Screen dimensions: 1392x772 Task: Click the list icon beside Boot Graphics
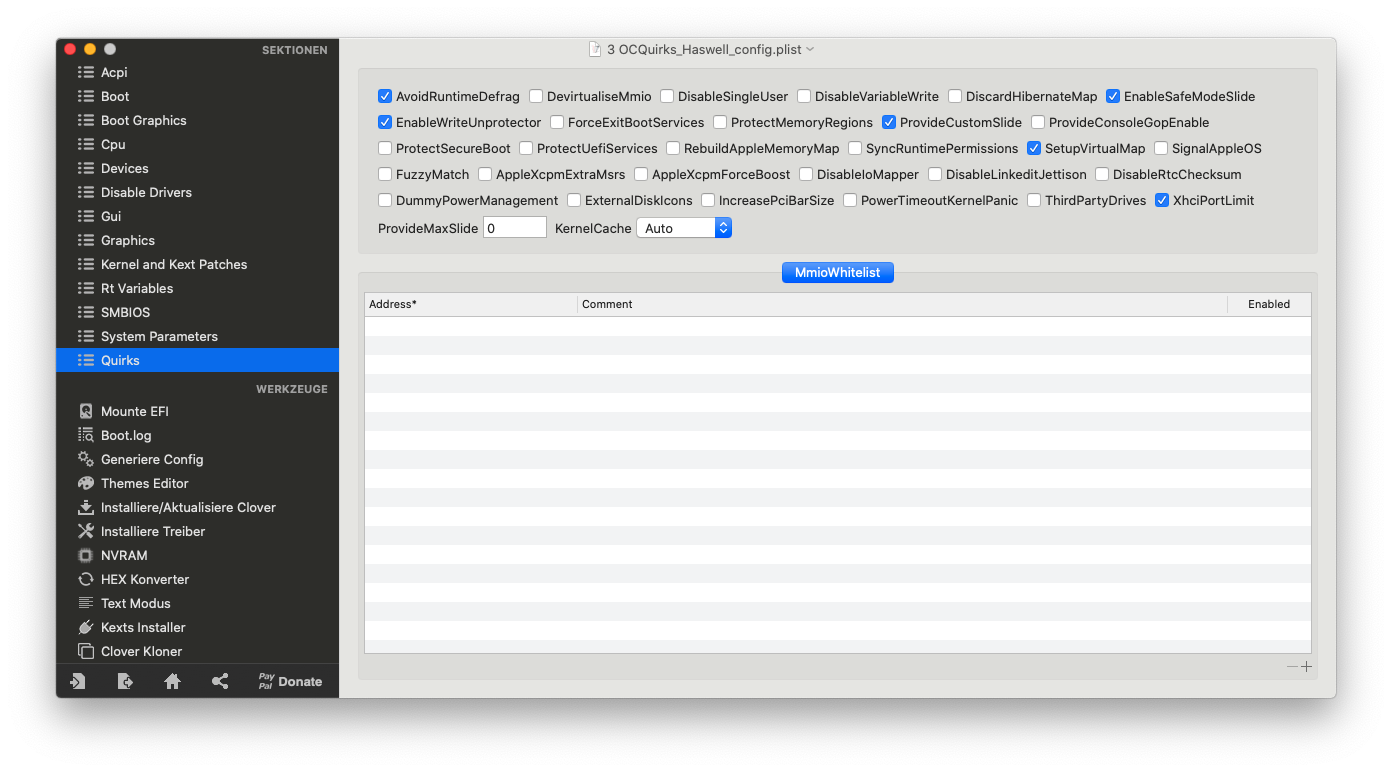point(86,120)
